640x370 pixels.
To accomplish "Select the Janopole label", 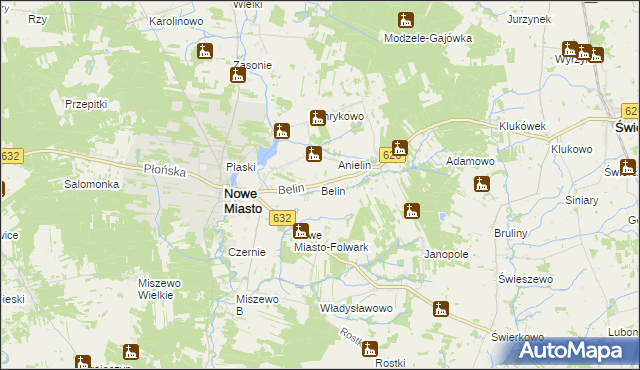I will pyautogui.click(x=446, y=255).
